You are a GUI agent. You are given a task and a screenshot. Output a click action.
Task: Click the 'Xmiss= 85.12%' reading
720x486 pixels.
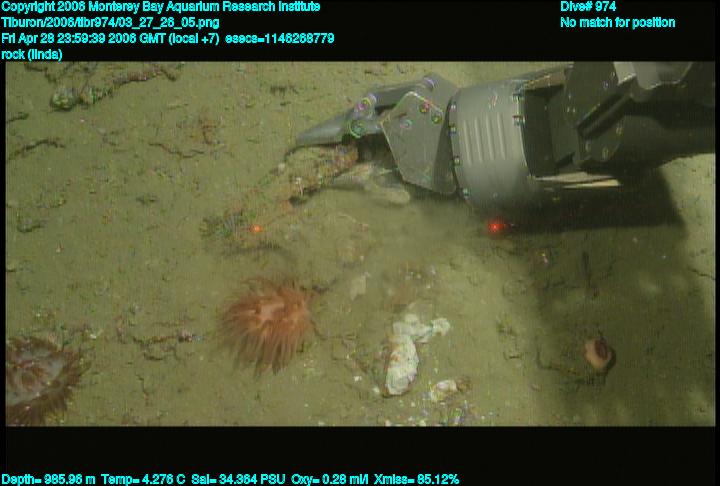coord(416,479)
